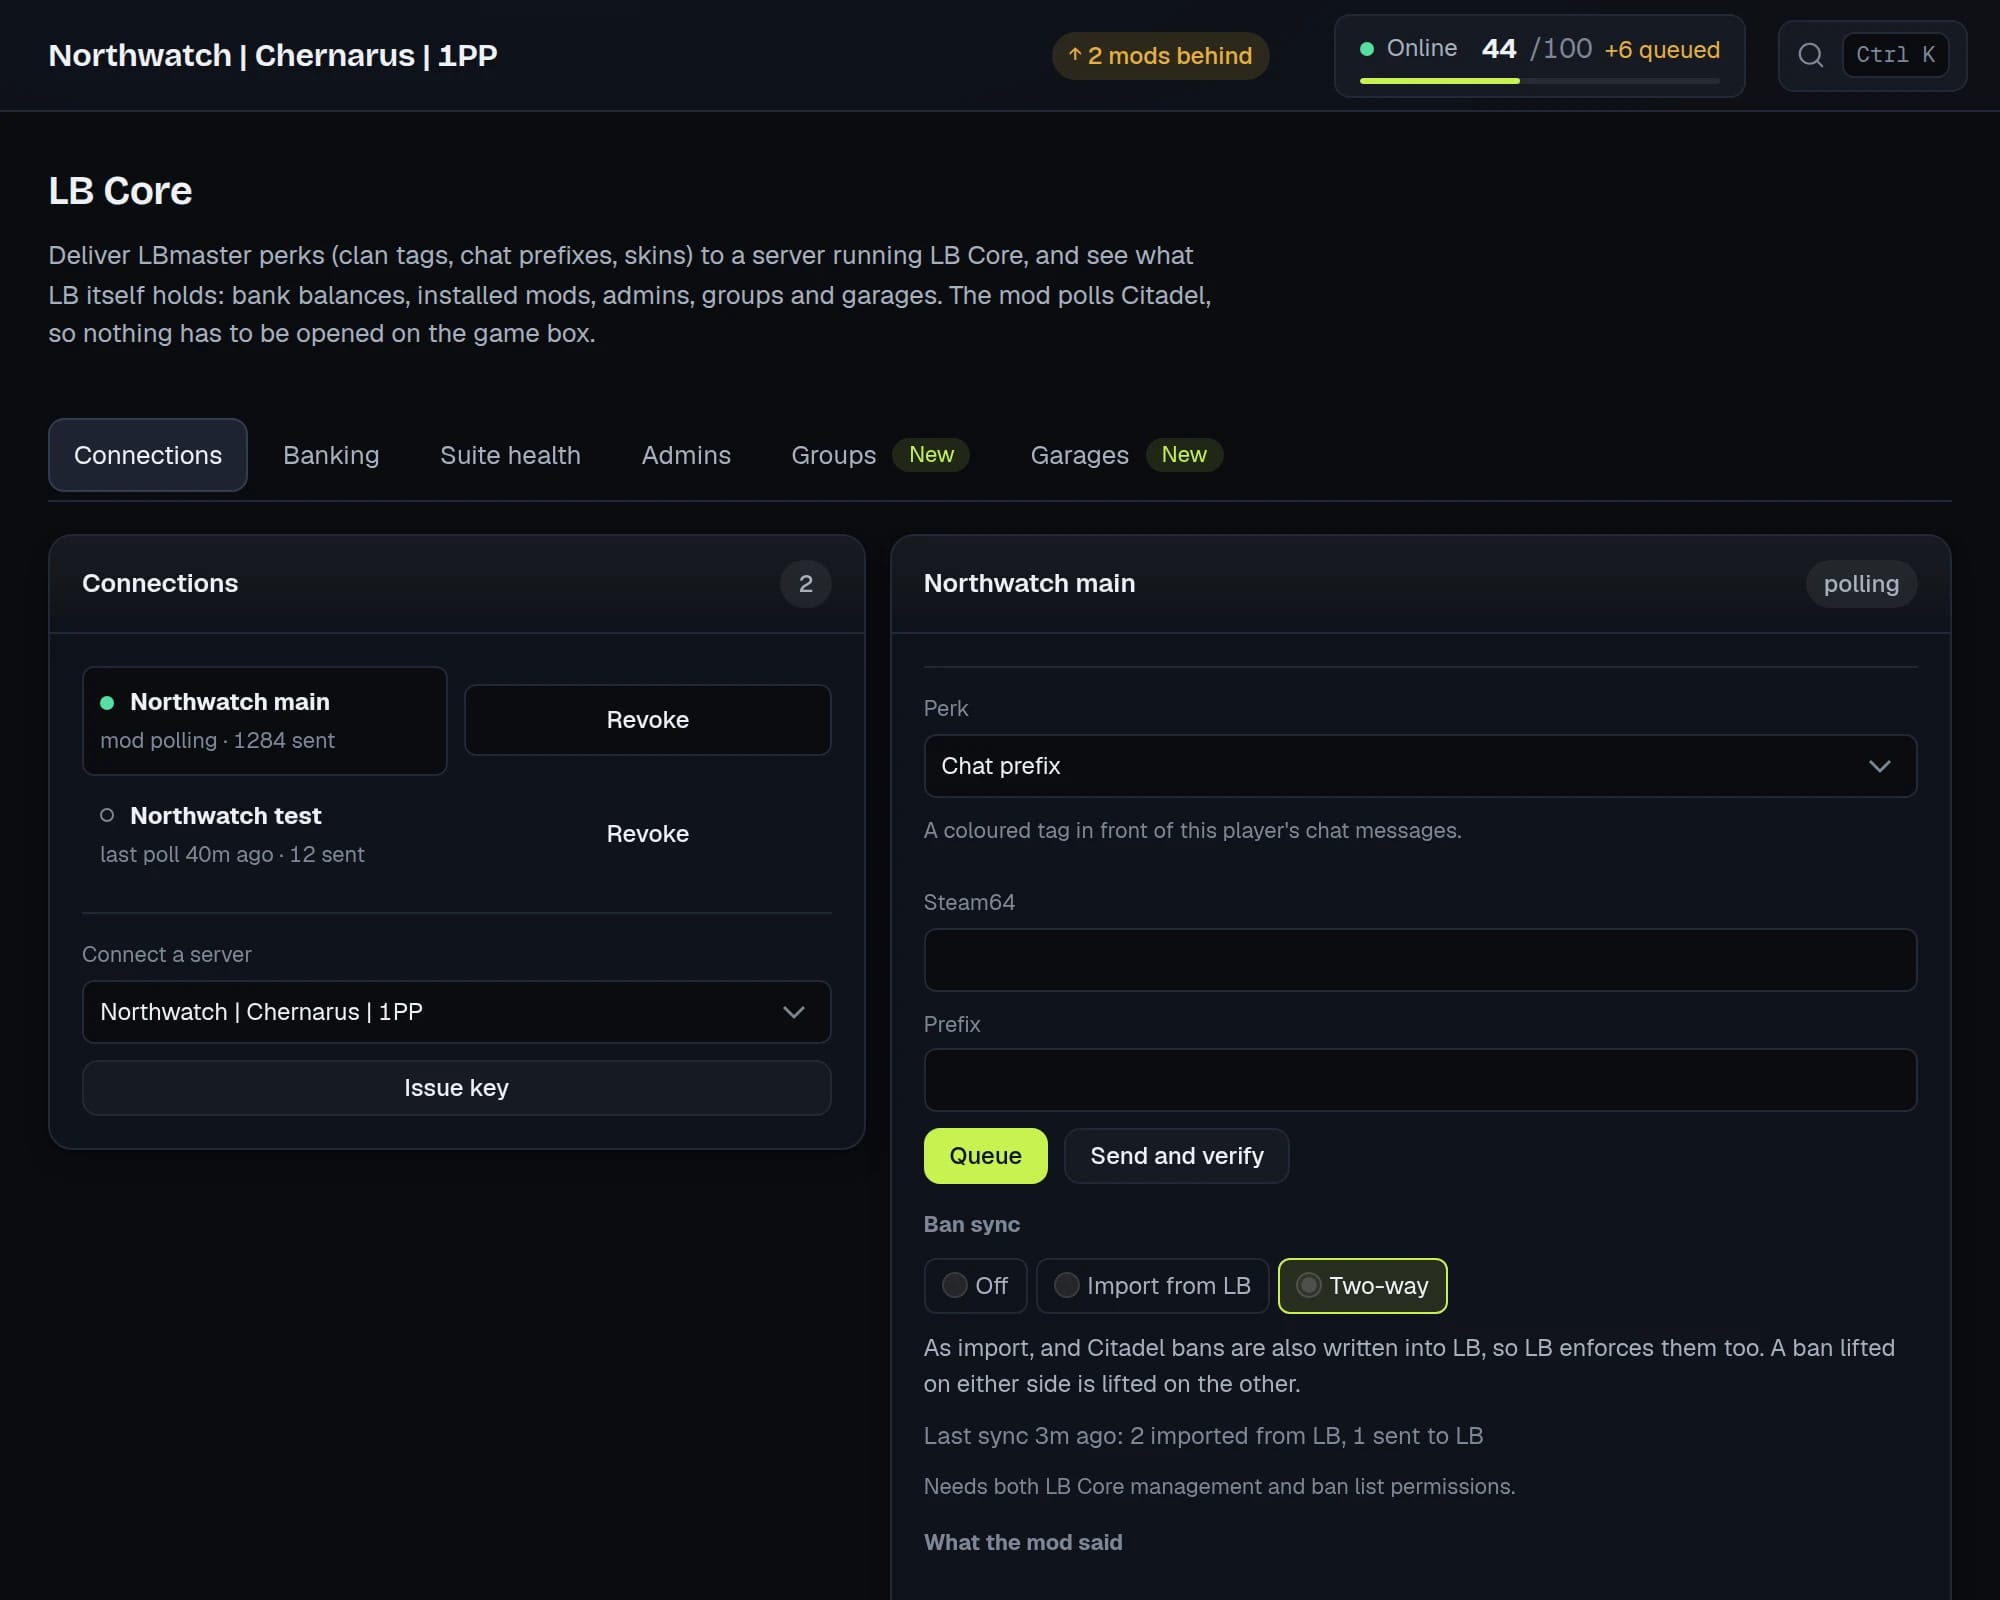The image size is (2000, 1600).
Task: Focus the Steam64 input field
Action: point(1420,960)
